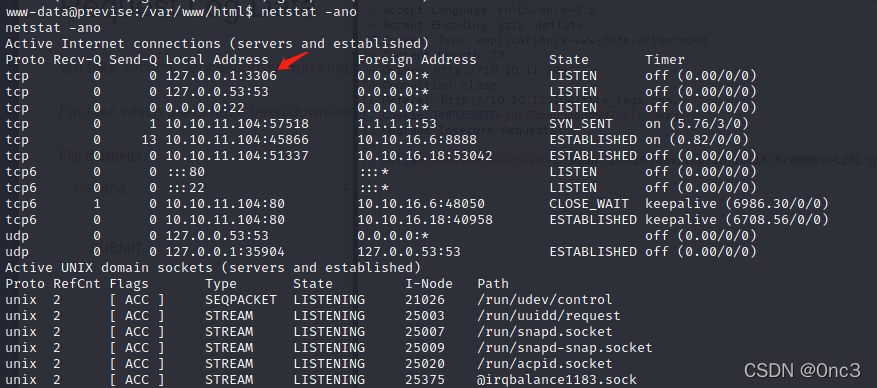Click the faint SUBMIT button behind terminal
877x388 pixels.
[x=117, y=248]
